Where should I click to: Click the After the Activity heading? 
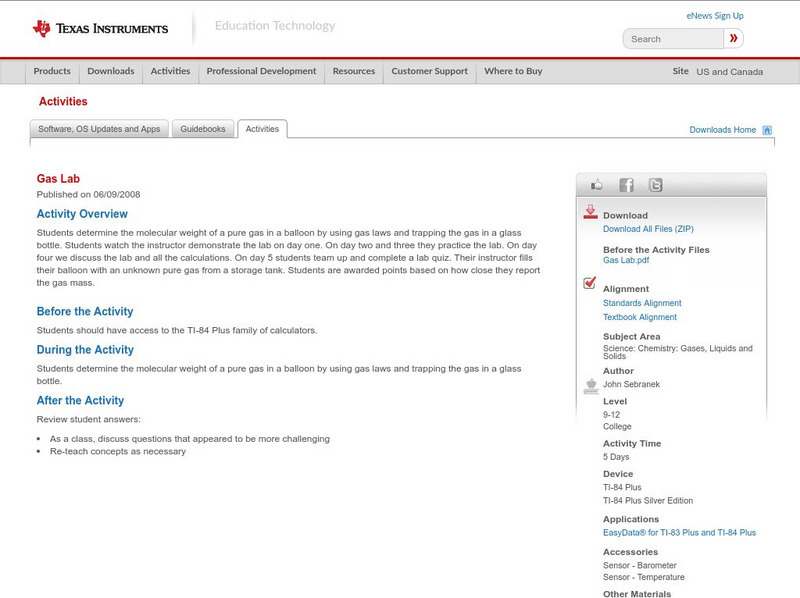pyautogui.click(x=80, y=401)
